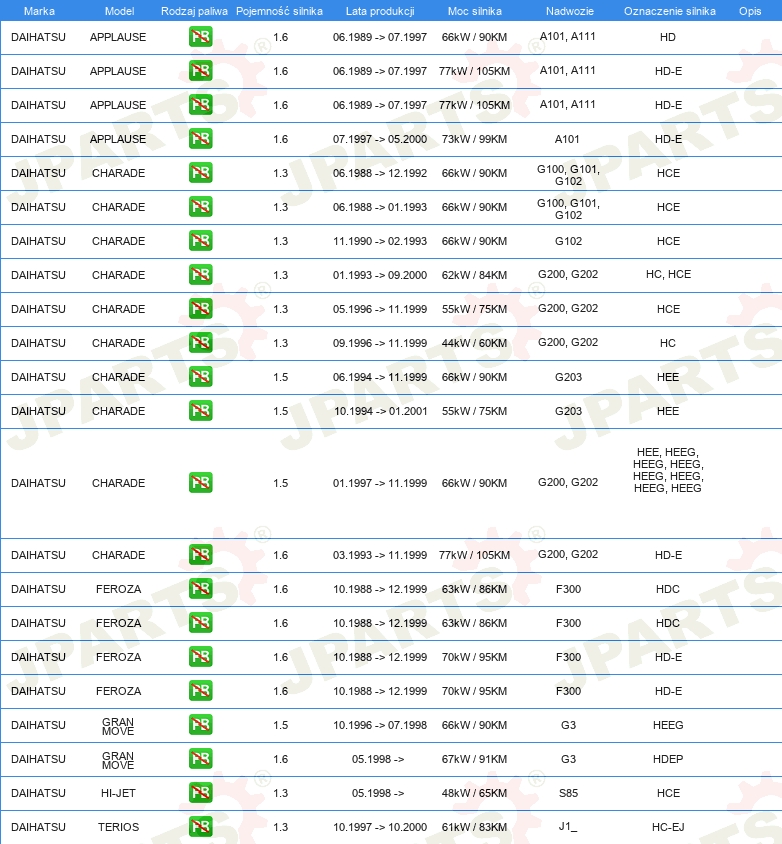Click fuel icon for CHARADE 11.1990 -> 02.1993

(x=201, y=241)
